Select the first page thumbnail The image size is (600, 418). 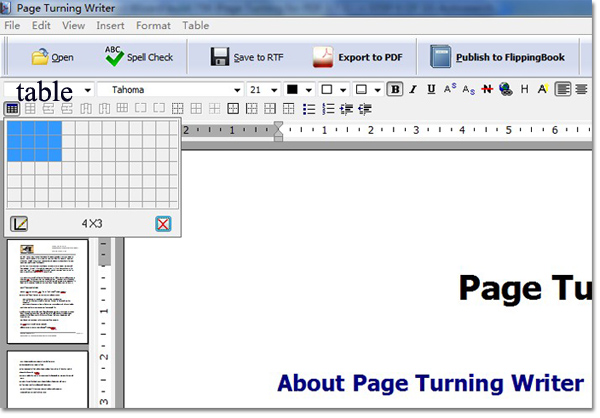coord(47,292)
